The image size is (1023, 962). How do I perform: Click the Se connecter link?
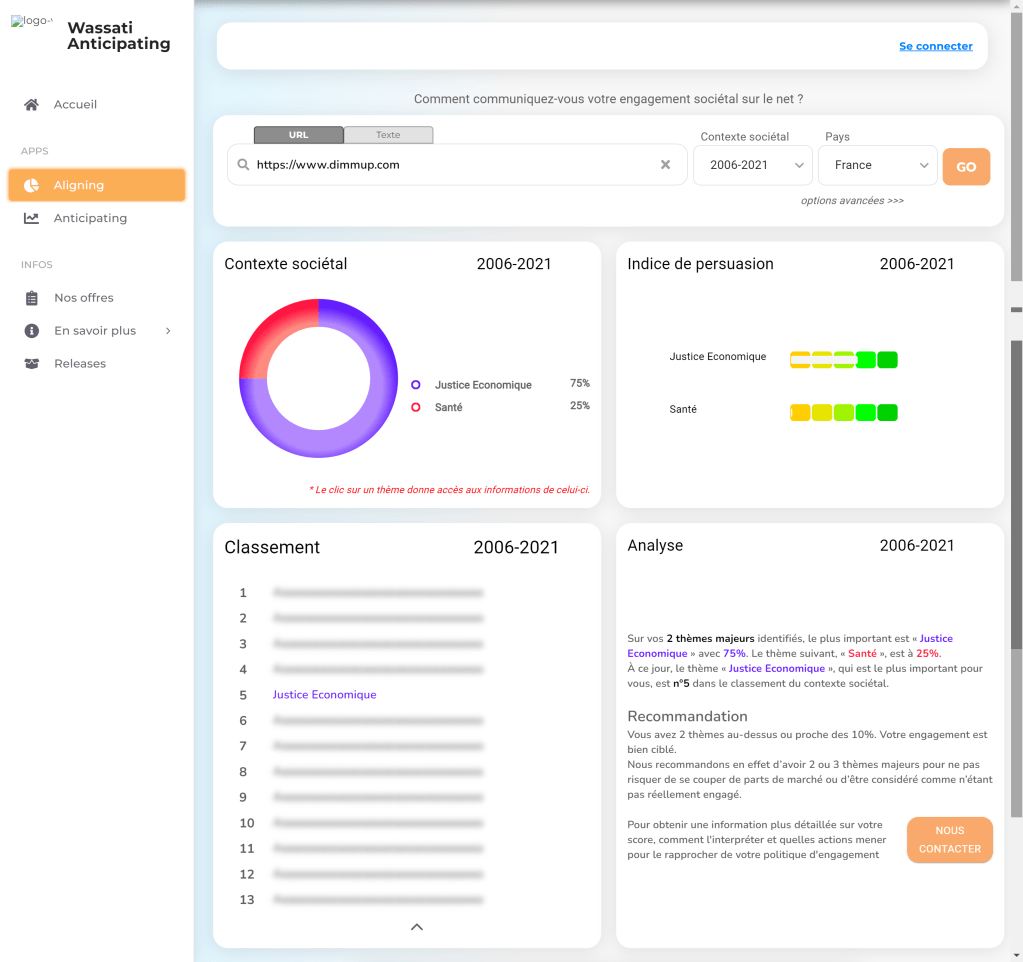[936, 45]
